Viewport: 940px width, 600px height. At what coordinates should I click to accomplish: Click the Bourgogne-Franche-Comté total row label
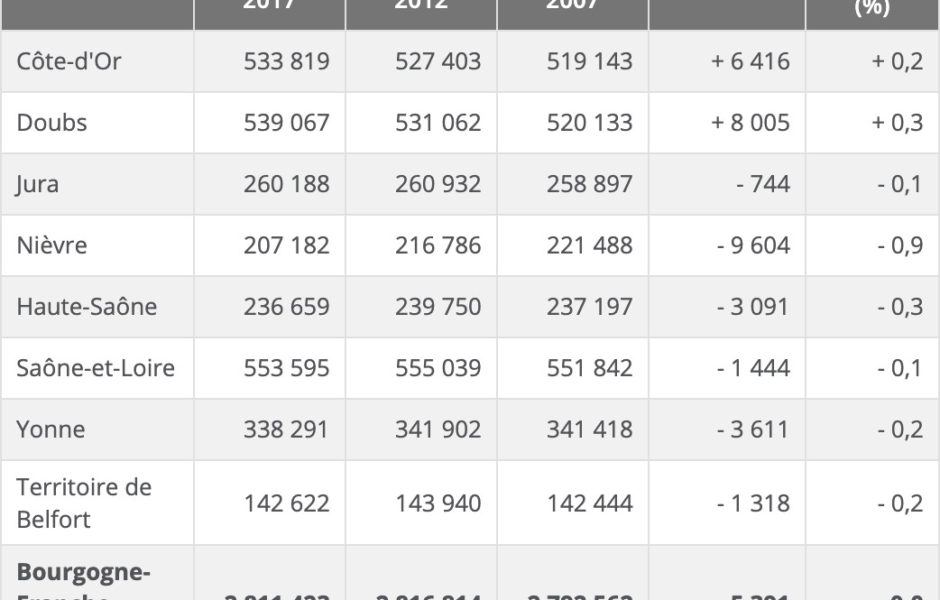83,580
